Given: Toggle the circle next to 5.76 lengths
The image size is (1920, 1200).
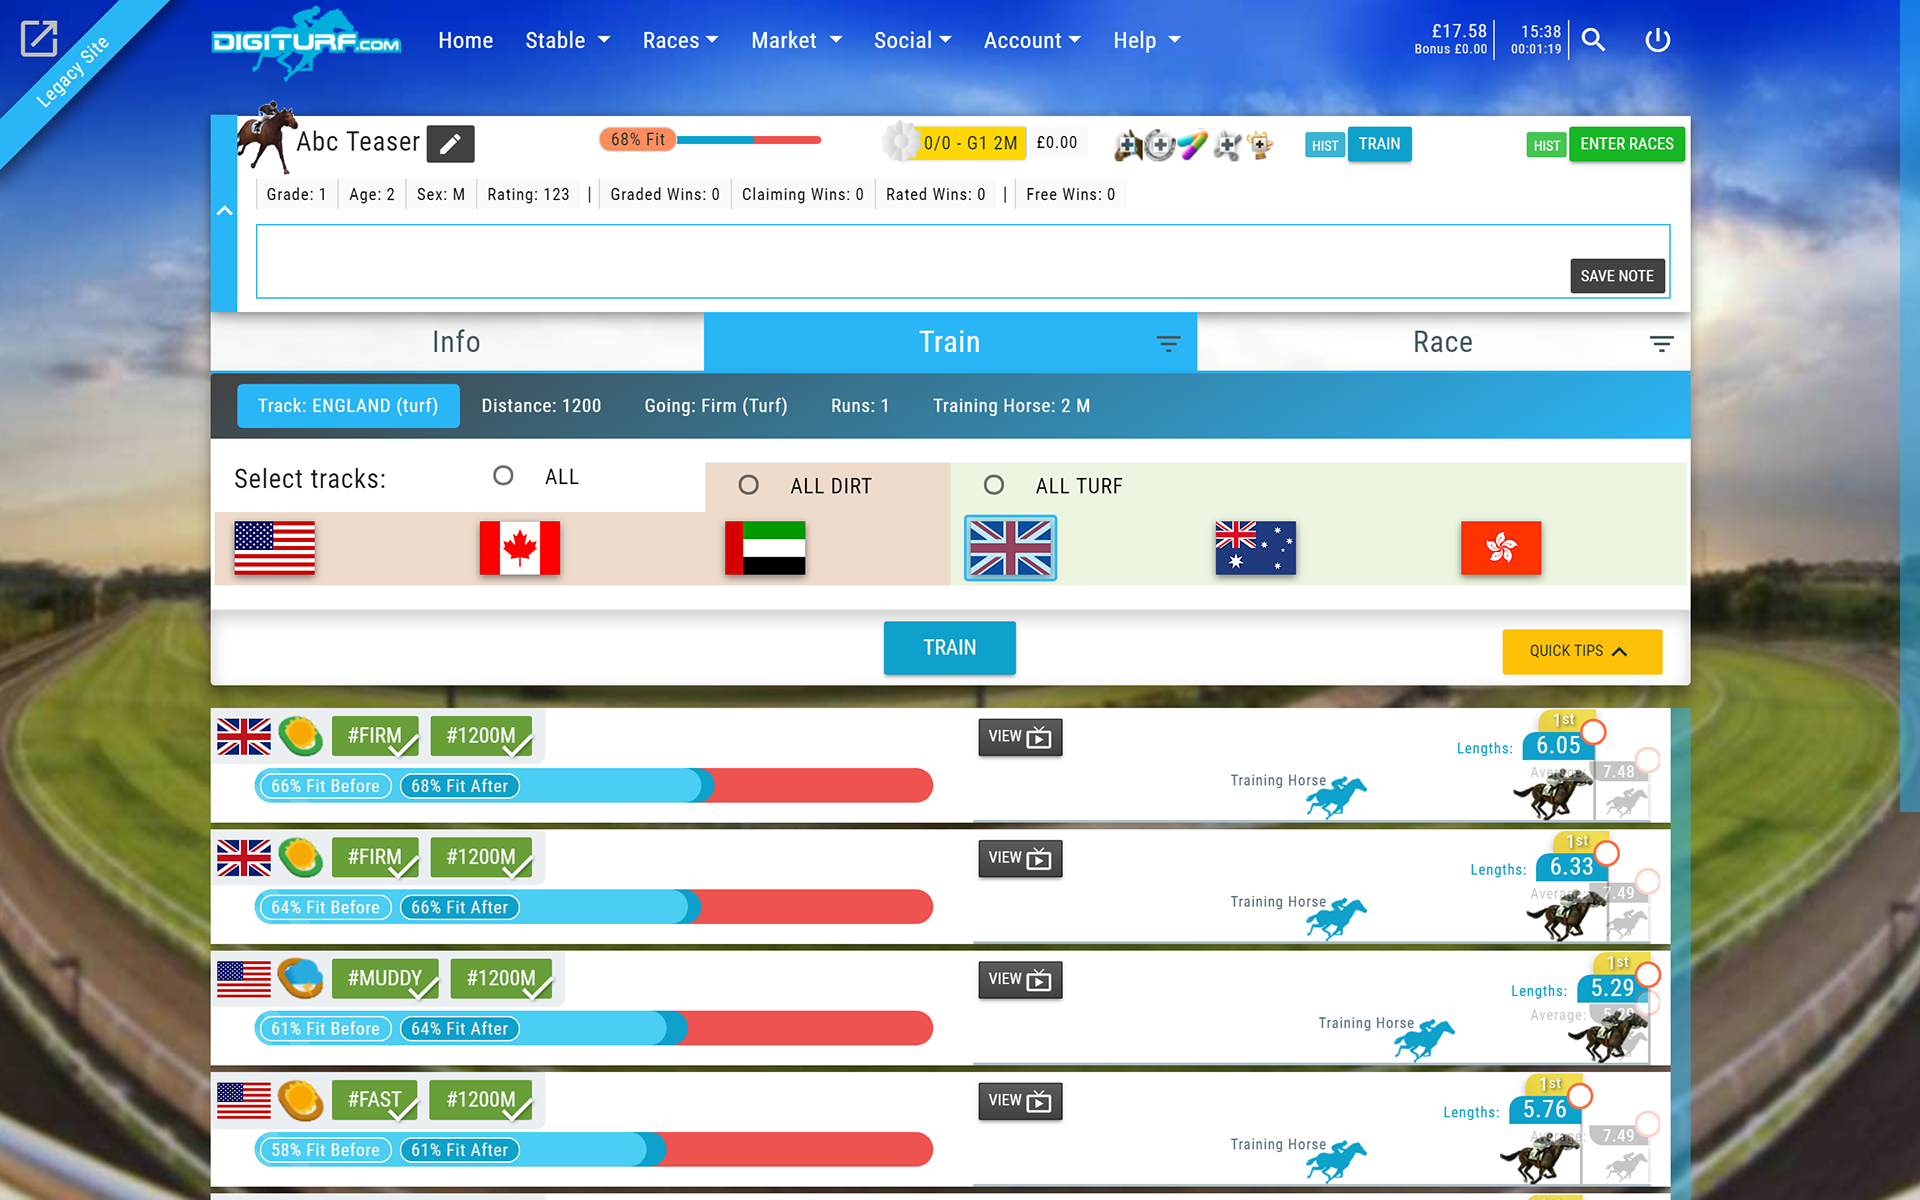Looking at the screenshot, I should click(x=1579, y=1096).
